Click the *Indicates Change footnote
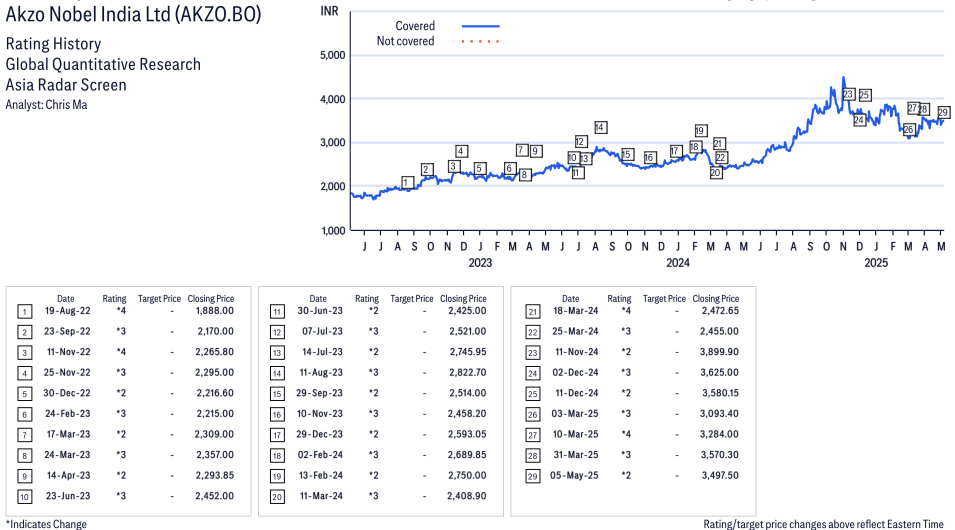This screenshot has width=955, height=530. click(46, 524)
